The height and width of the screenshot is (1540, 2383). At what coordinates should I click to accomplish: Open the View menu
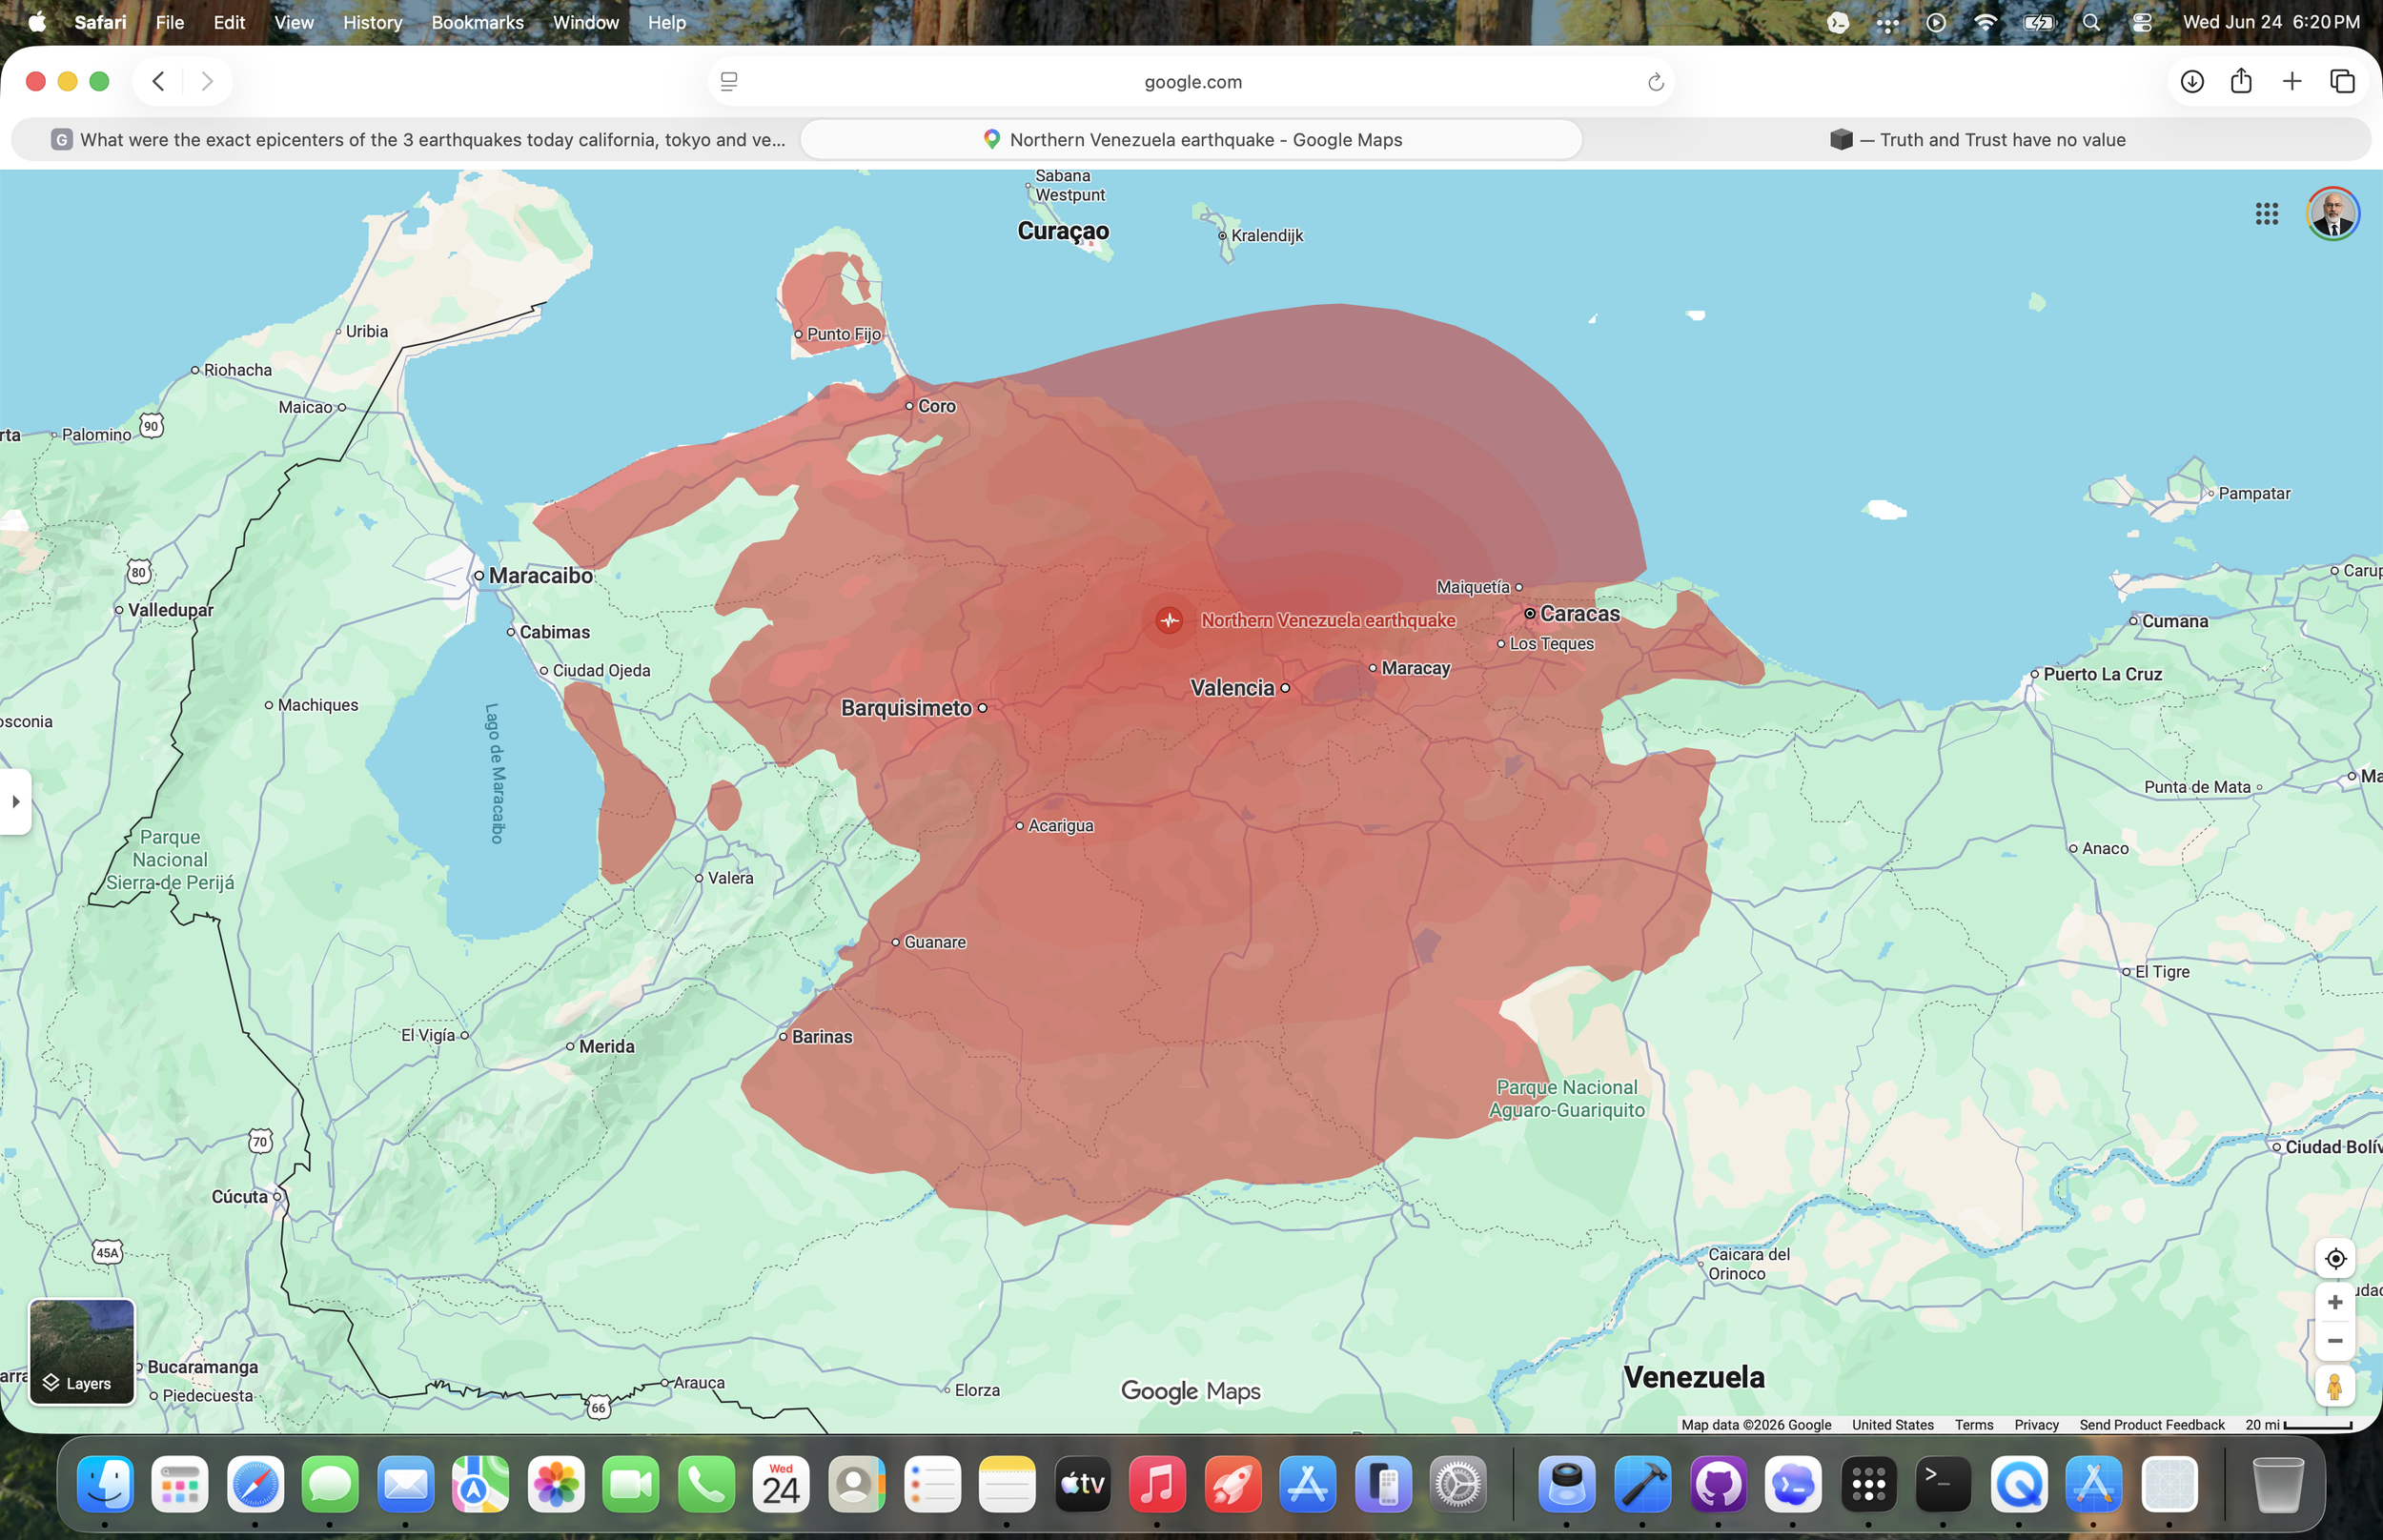click(x=294, y=22)
